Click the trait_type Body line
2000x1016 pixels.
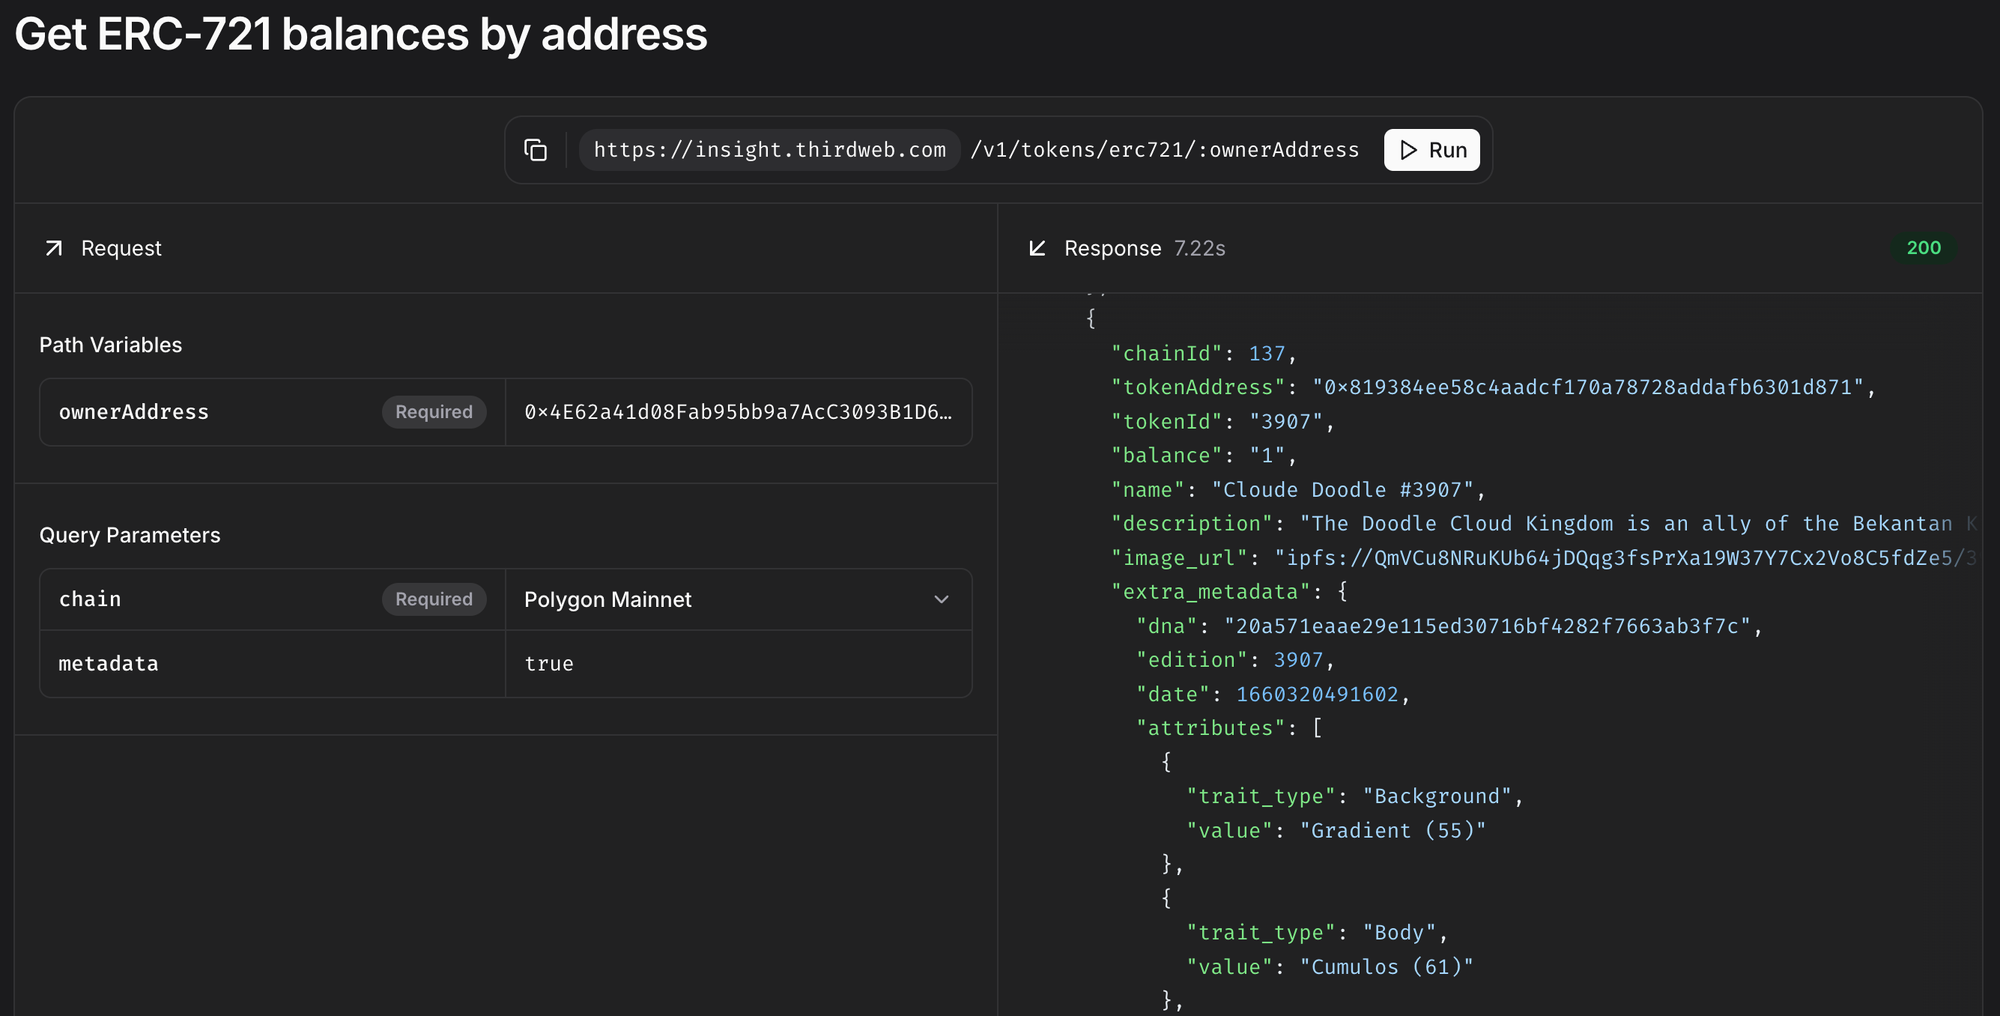click(1317, 932)
